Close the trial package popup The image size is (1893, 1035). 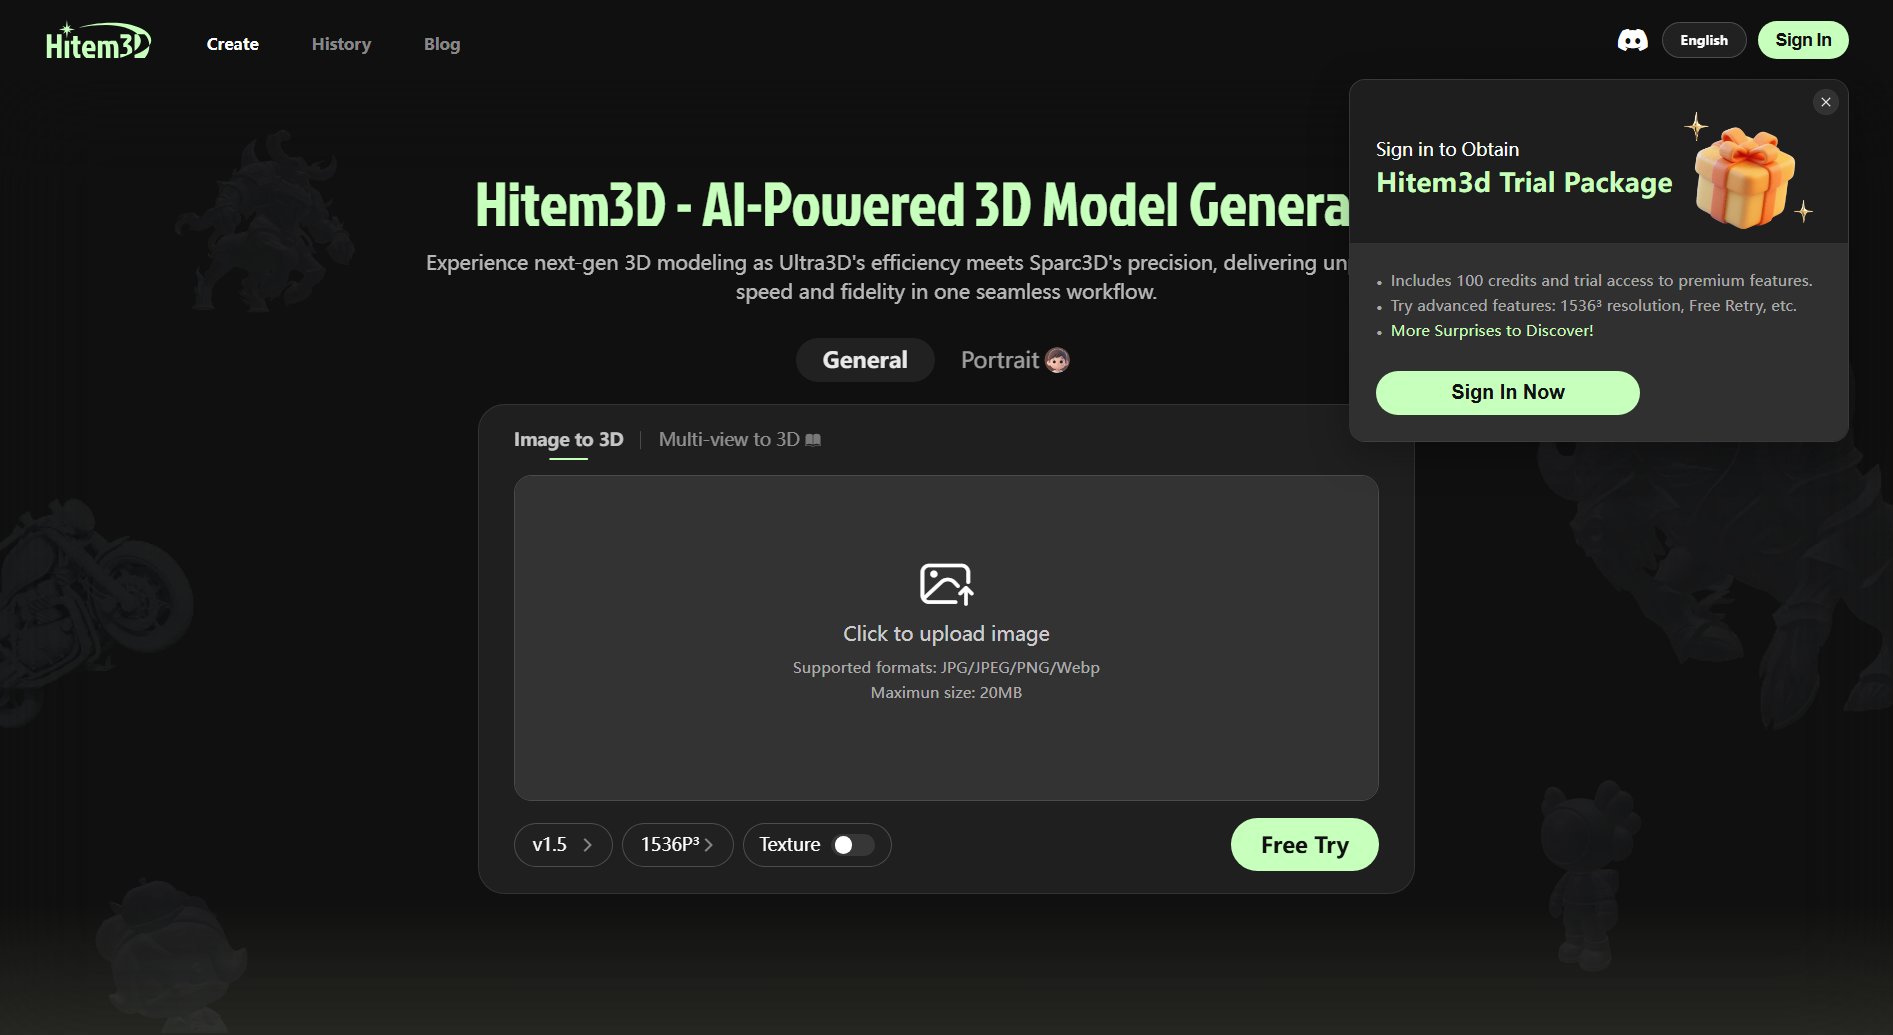click(x=1825, y=102)
